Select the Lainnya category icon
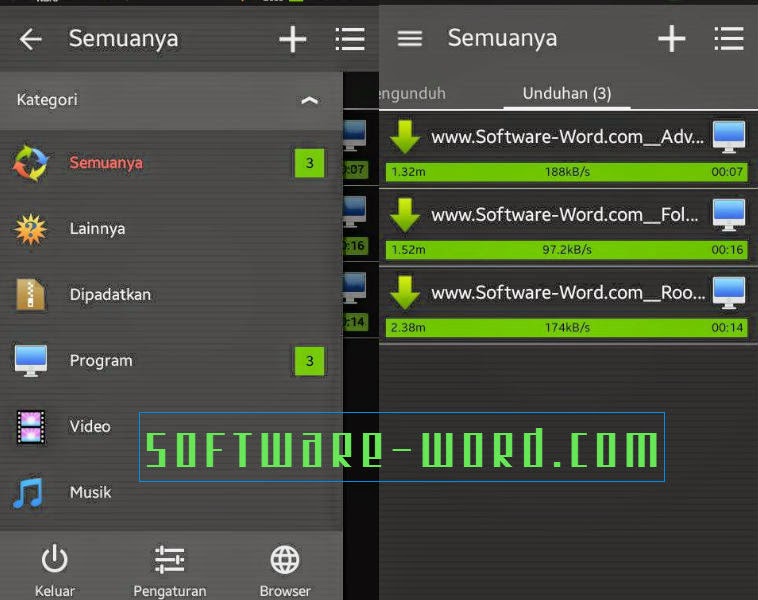The width and height of the screenshot is (758, 600). (30, 229)
